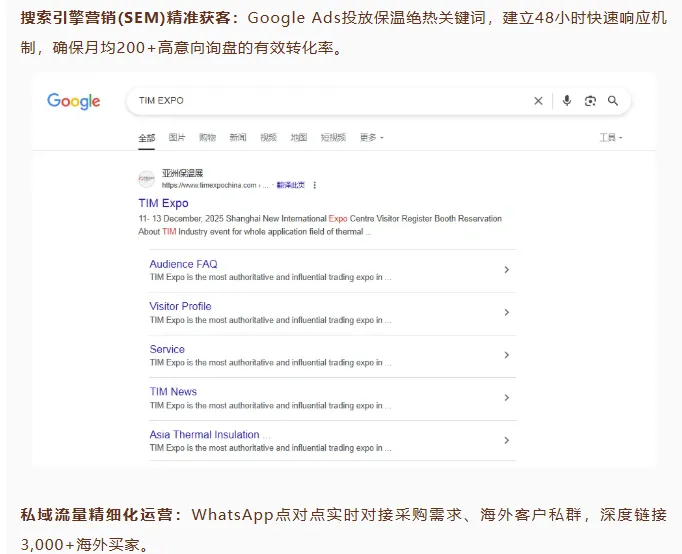Click into the TIM EXPO search field
The width and height of the screenshot is (682, 554).
click(x=331, y=101)
